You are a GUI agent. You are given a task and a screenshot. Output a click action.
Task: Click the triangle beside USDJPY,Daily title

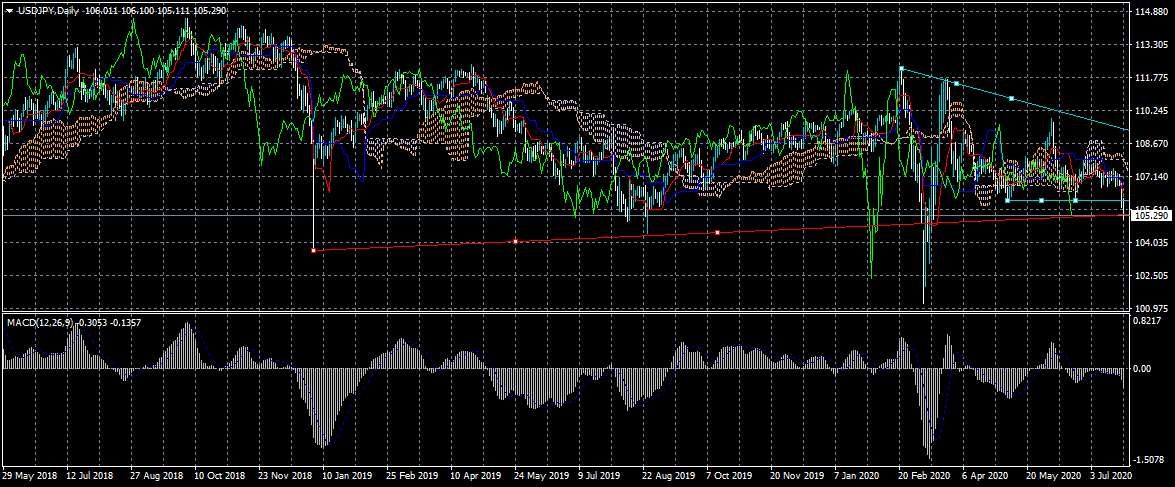[9, 10]
